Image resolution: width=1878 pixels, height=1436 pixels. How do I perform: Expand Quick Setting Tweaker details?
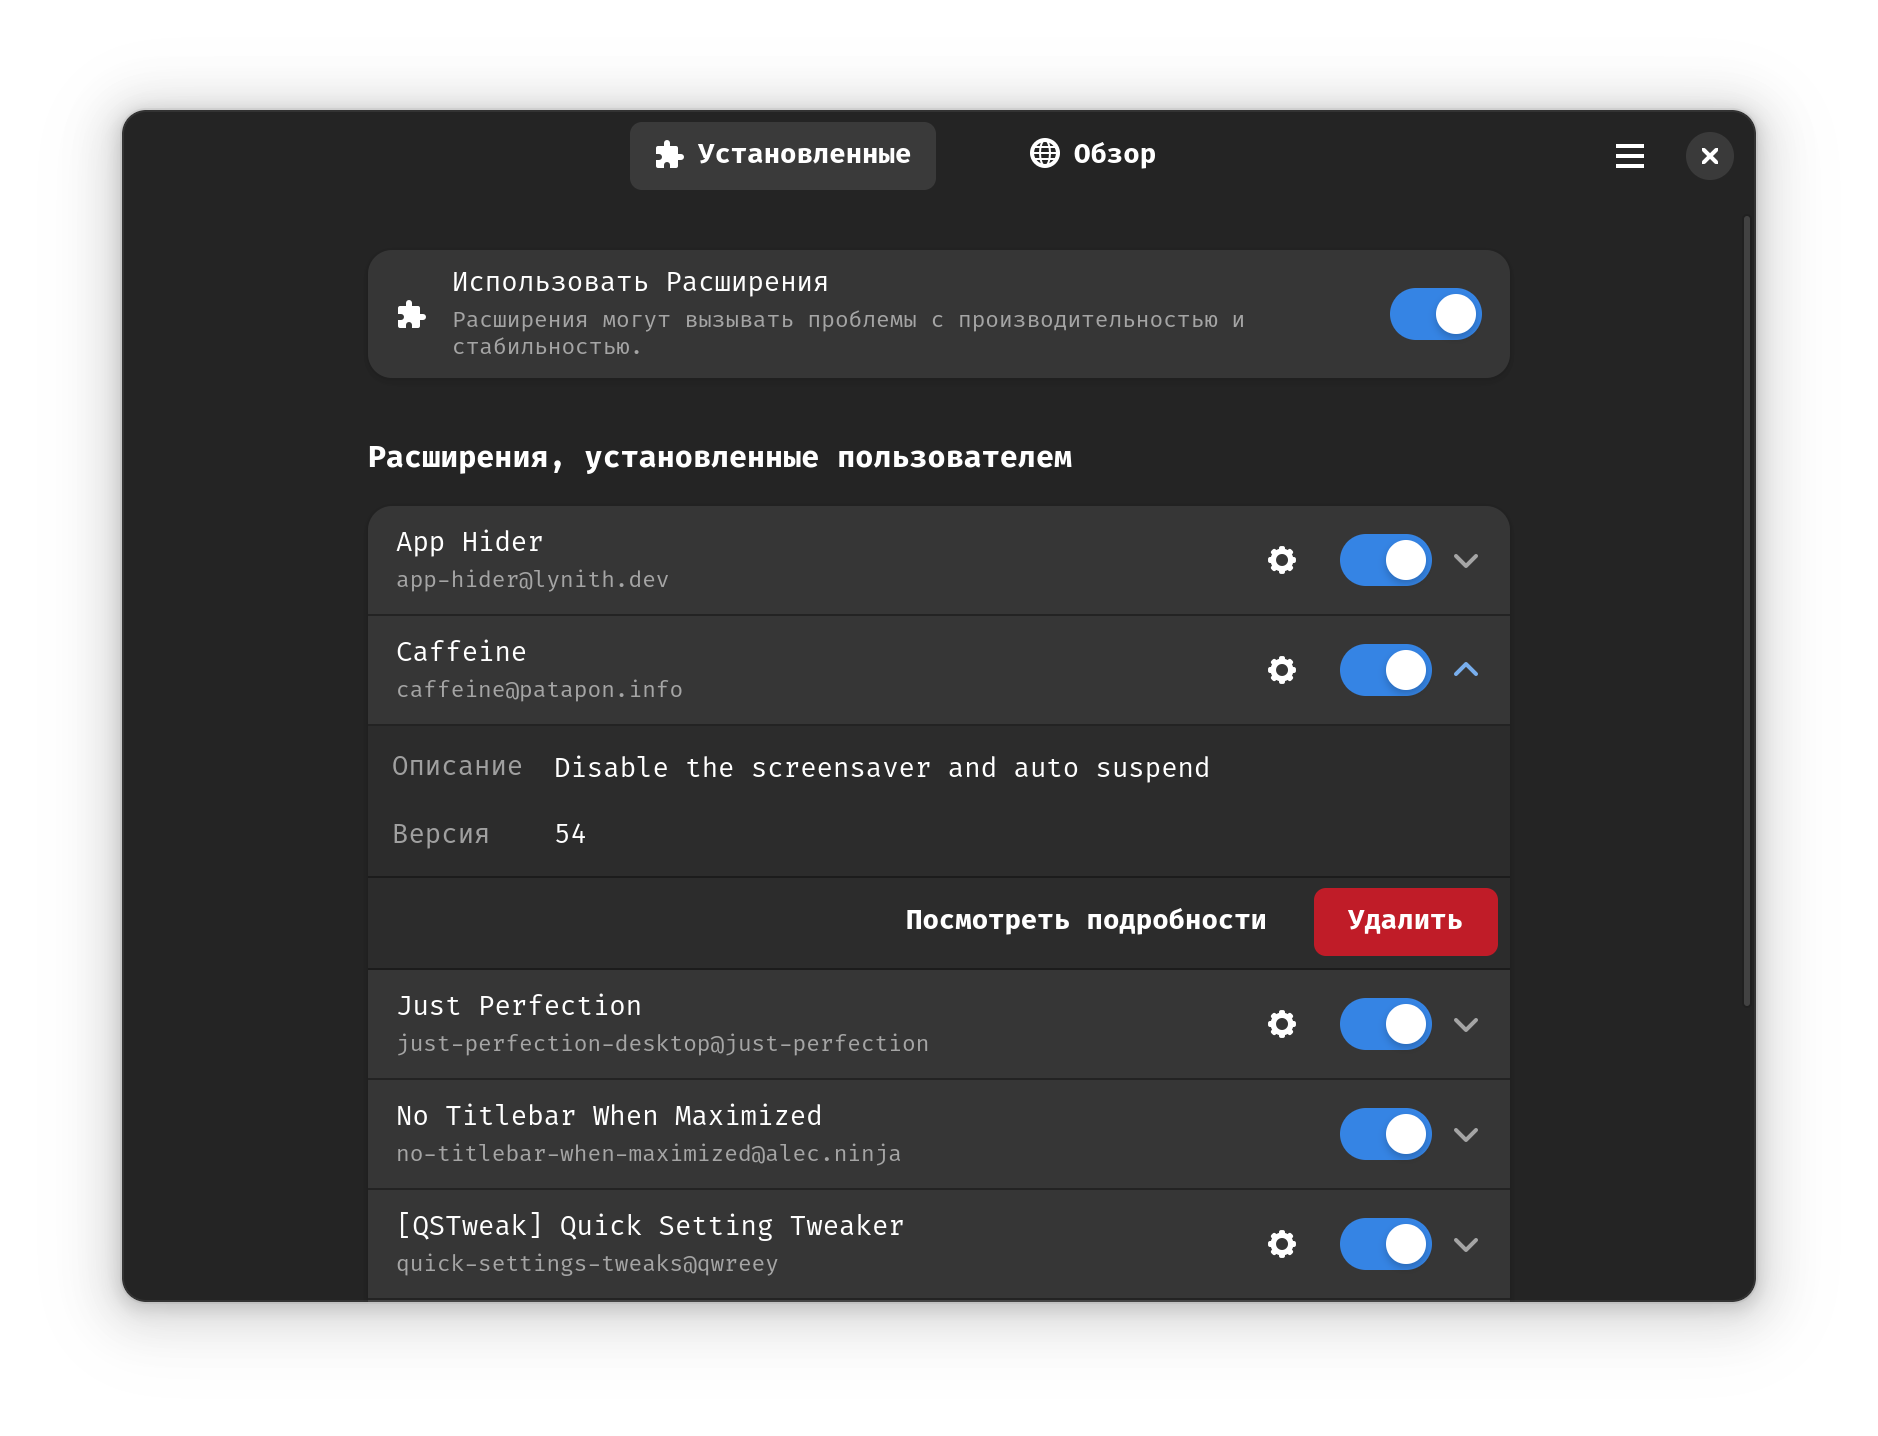pyautogui.click(x=1466, y=1245)
